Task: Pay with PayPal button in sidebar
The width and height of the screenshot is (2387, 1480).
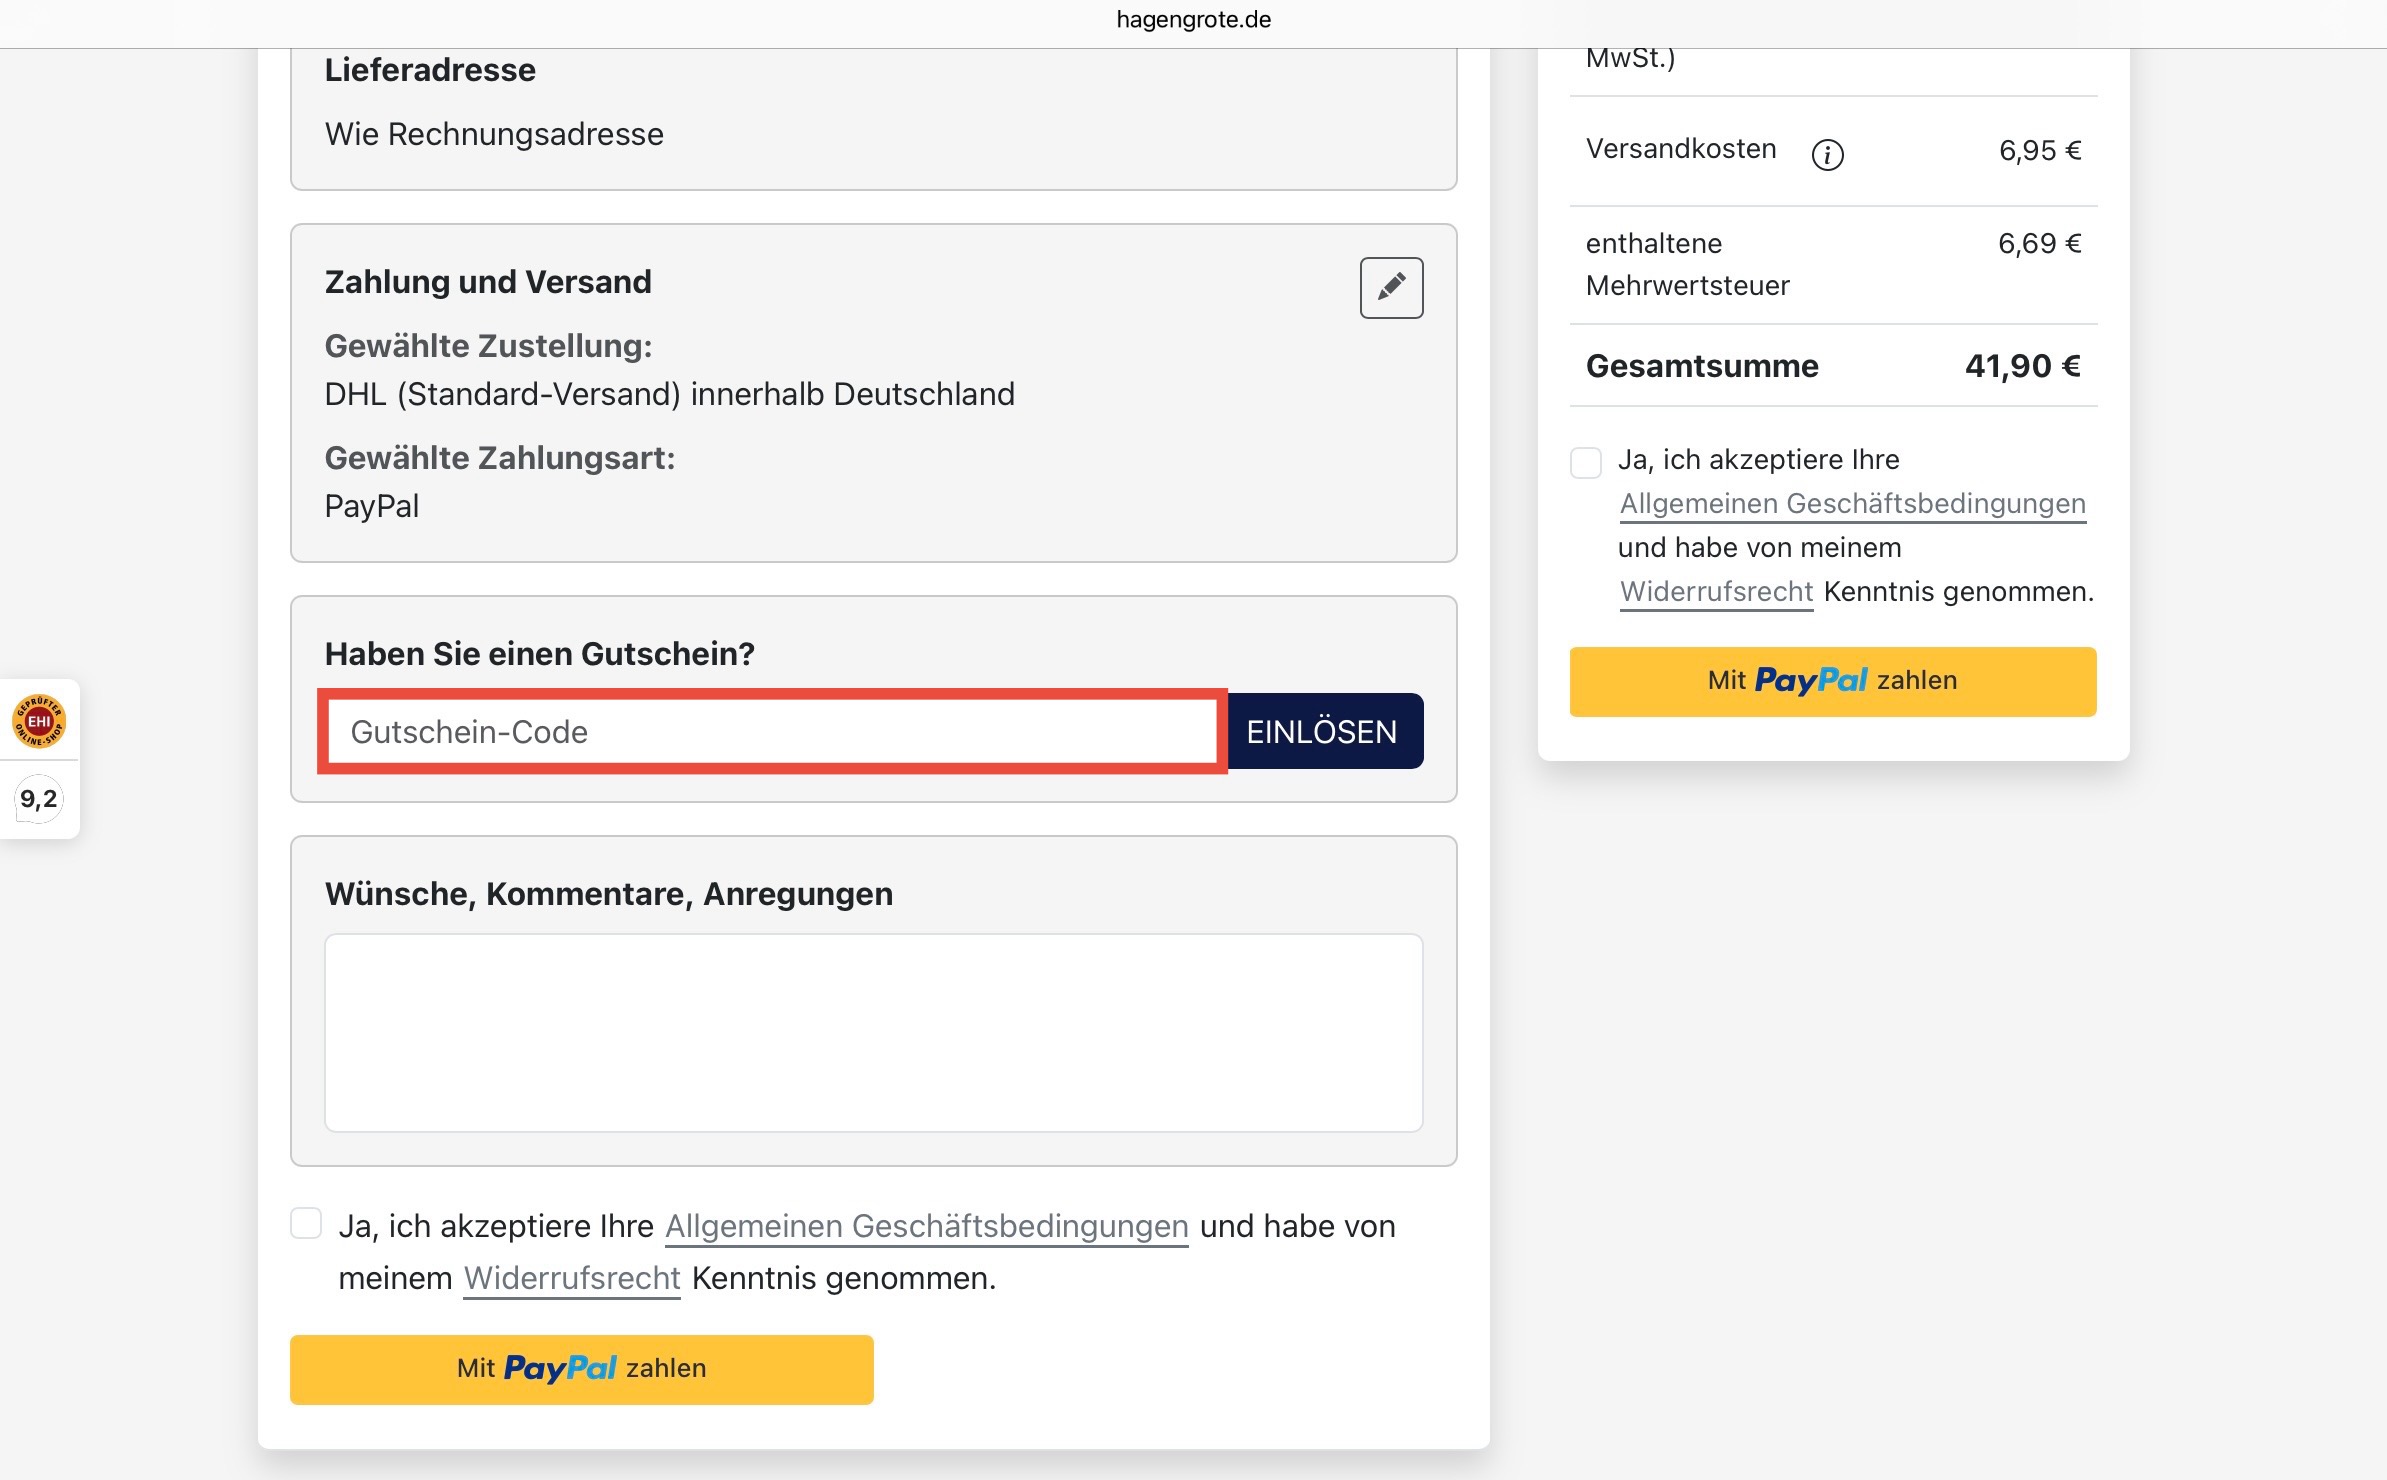Action: point(1833,681)
